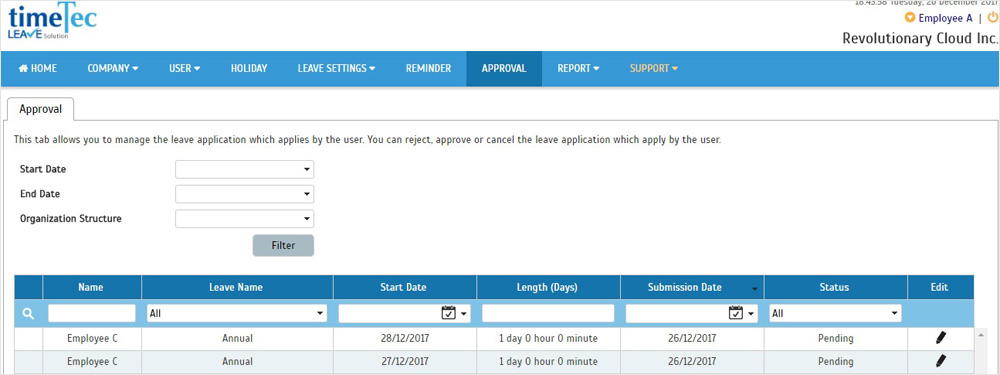Click Employee C in the 27/12/2017 row
1000x375 pixels.
(x=92, y=361)
